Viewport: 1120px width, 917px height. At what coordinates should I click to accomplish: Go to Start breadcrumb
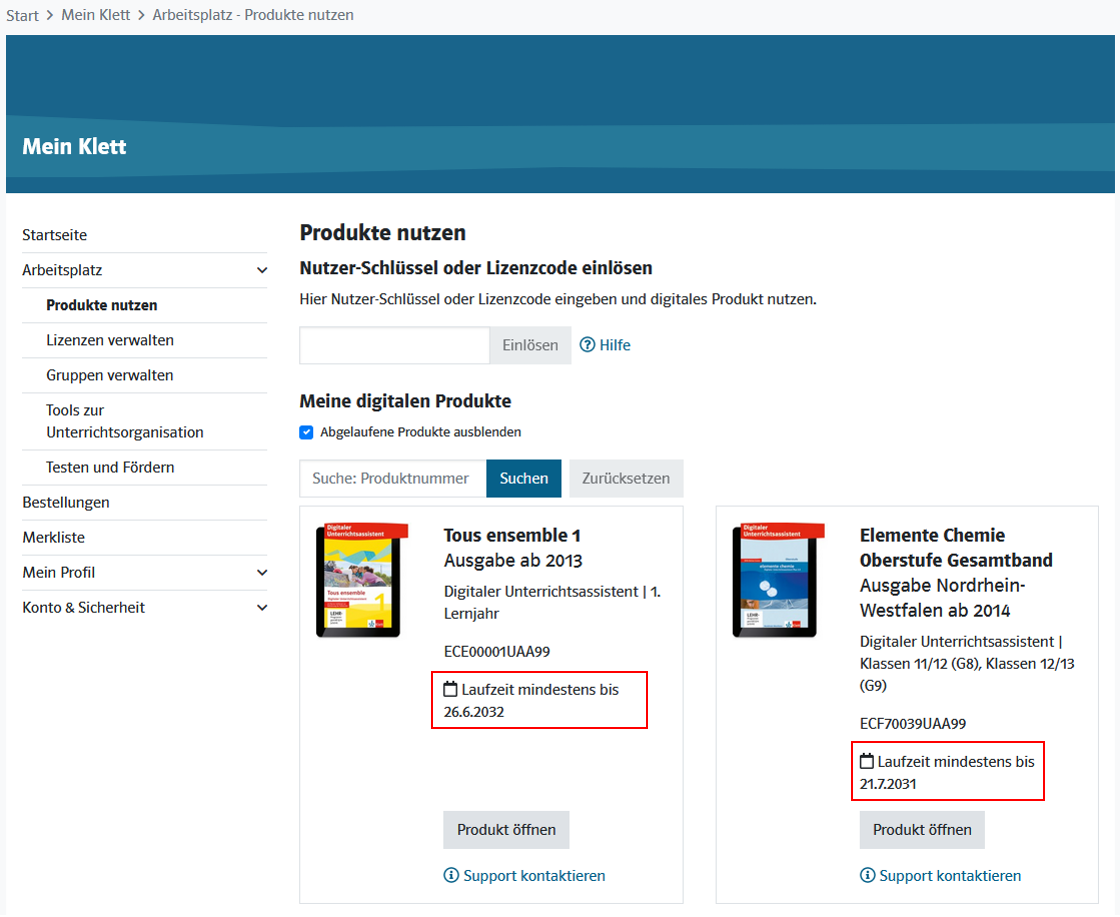click(x=23, y=15)
